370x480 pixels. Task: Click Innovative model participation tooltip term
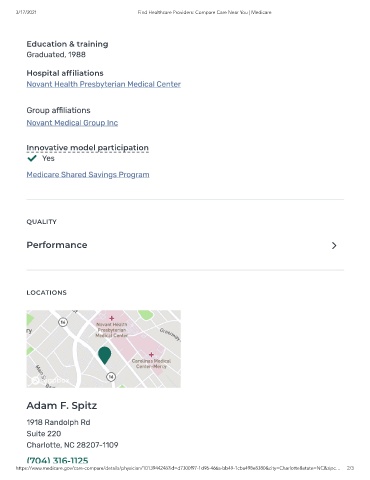87,147
